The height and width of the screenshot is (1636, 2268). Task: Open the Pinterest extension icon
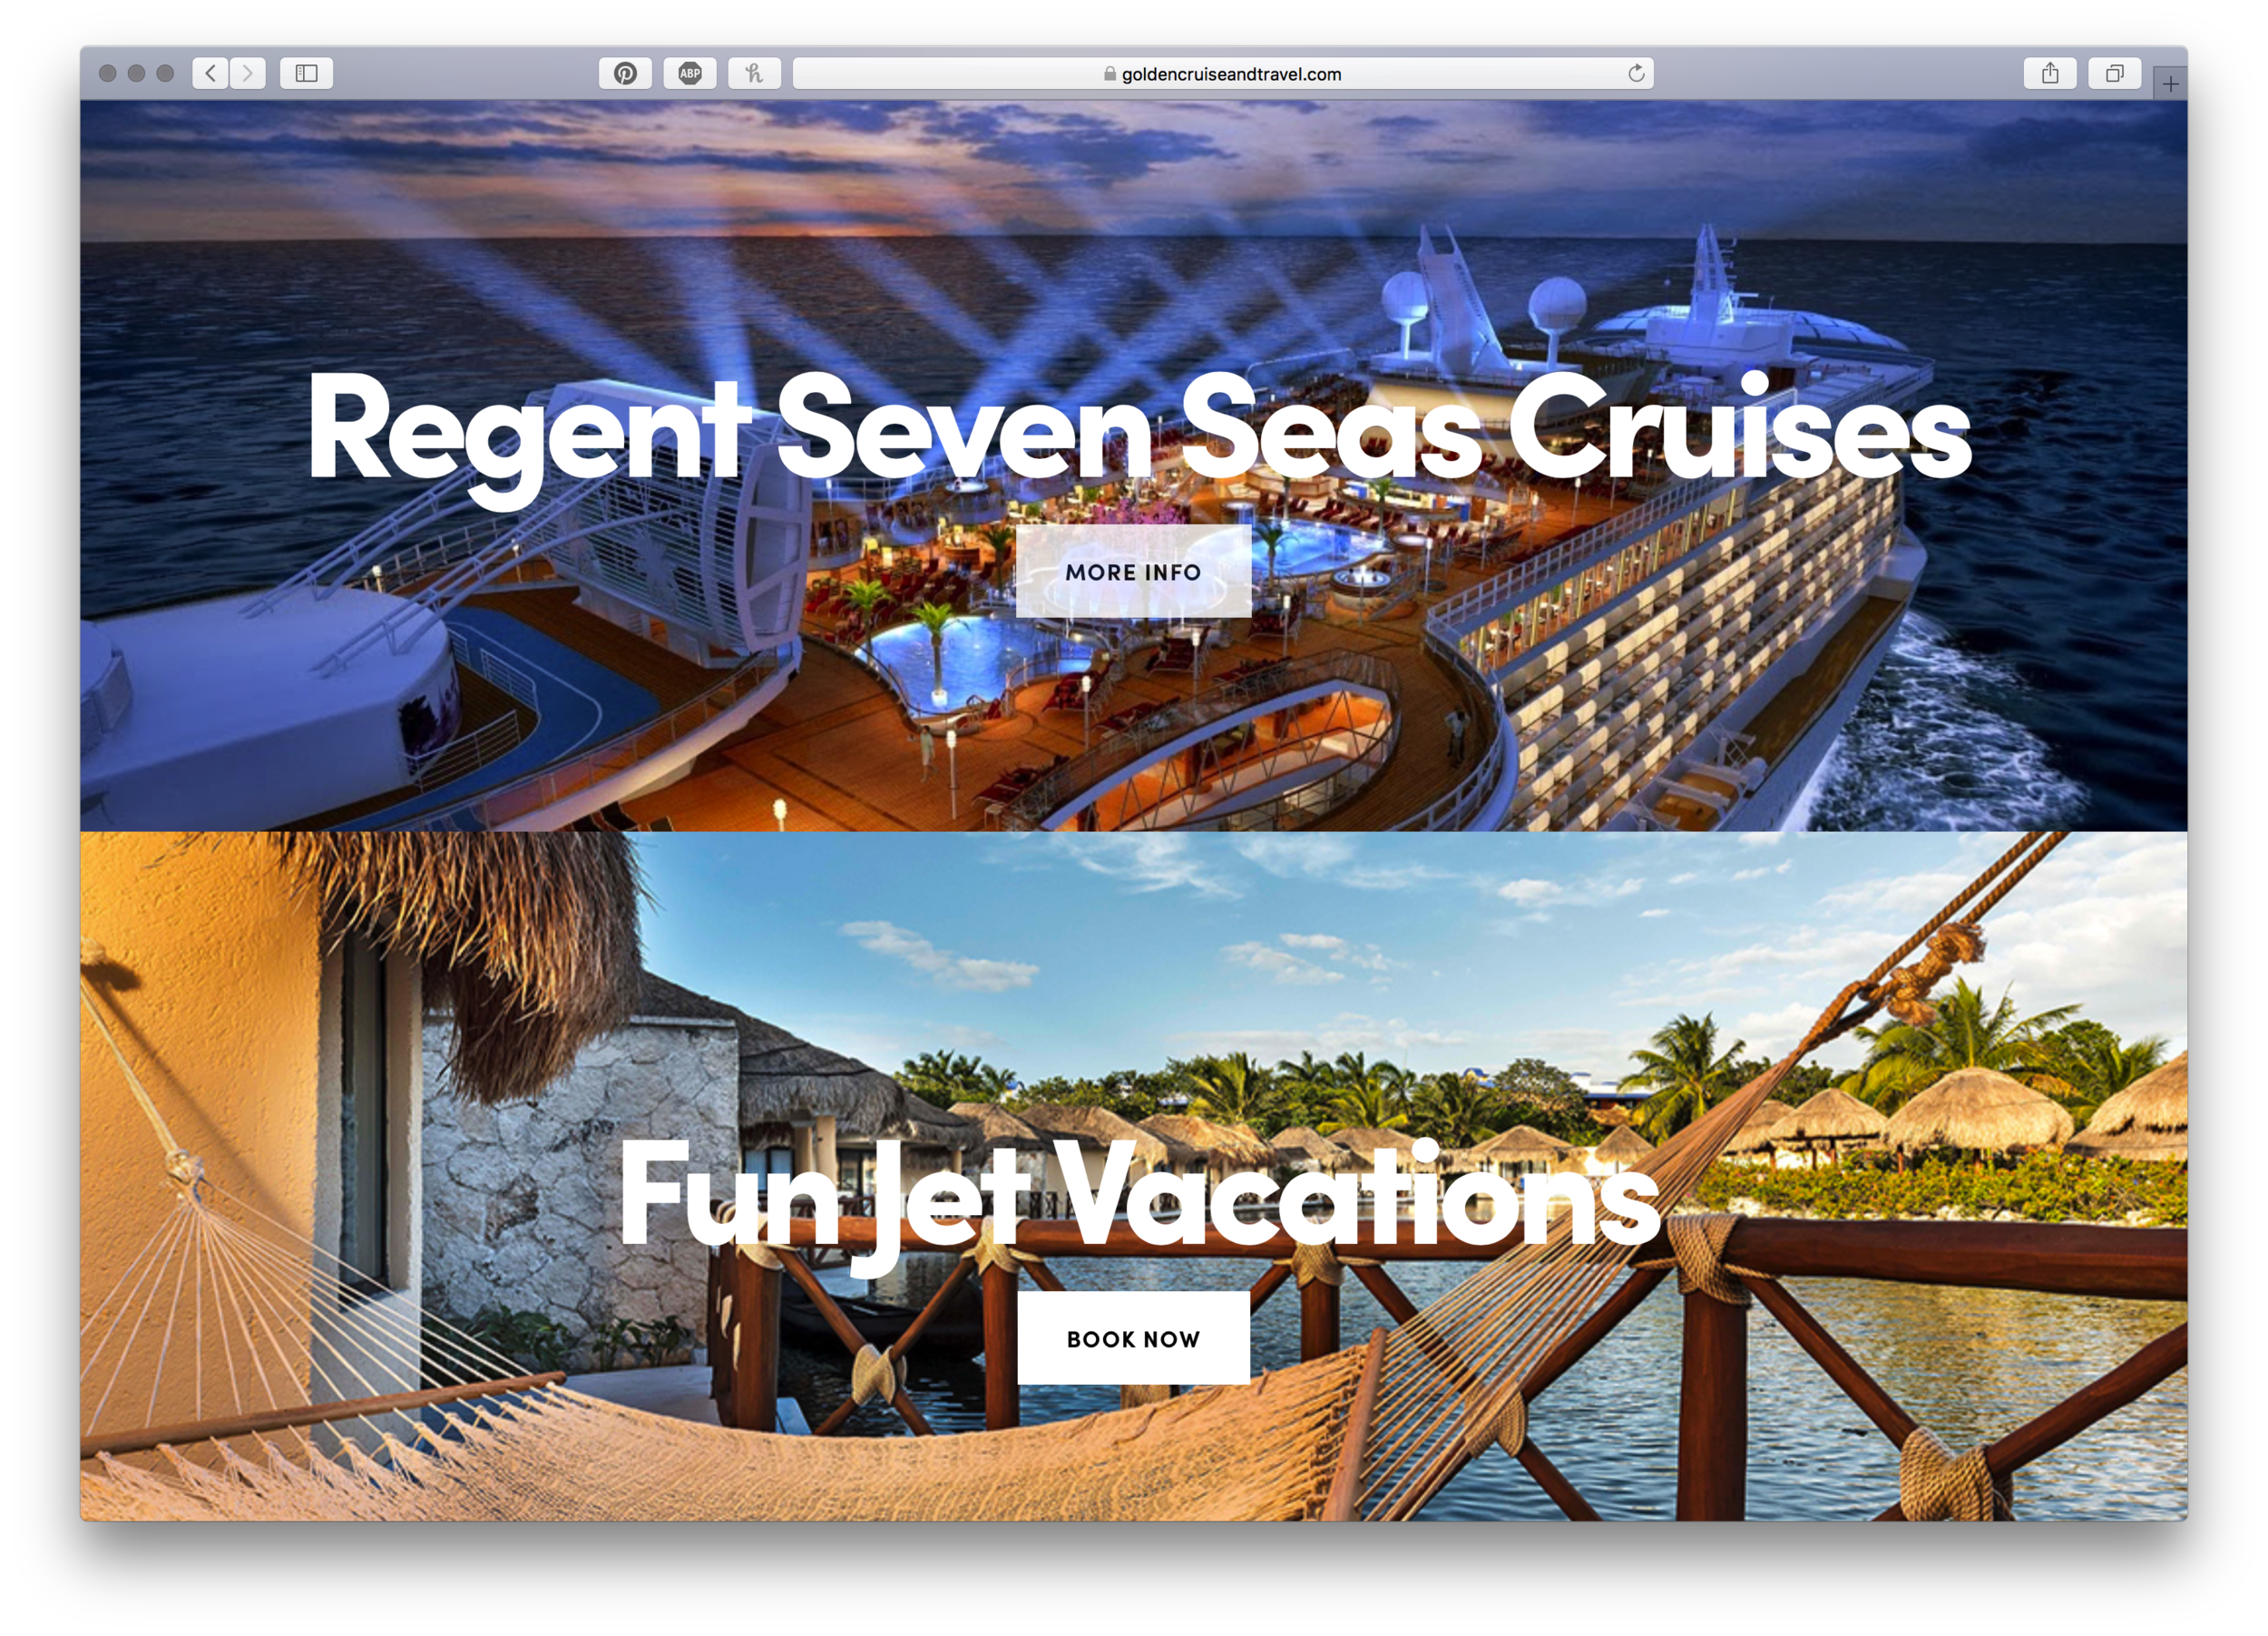(x=625, y=73)
